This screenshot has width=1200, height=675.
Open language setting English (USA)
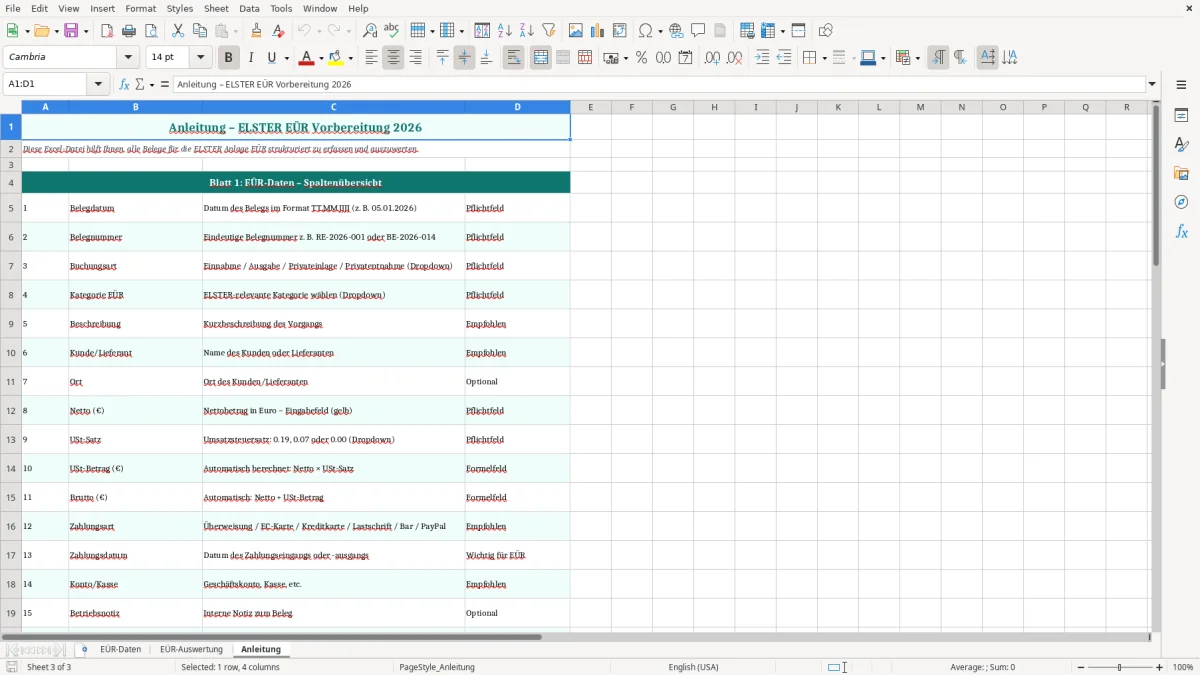[x=693, y=667]
